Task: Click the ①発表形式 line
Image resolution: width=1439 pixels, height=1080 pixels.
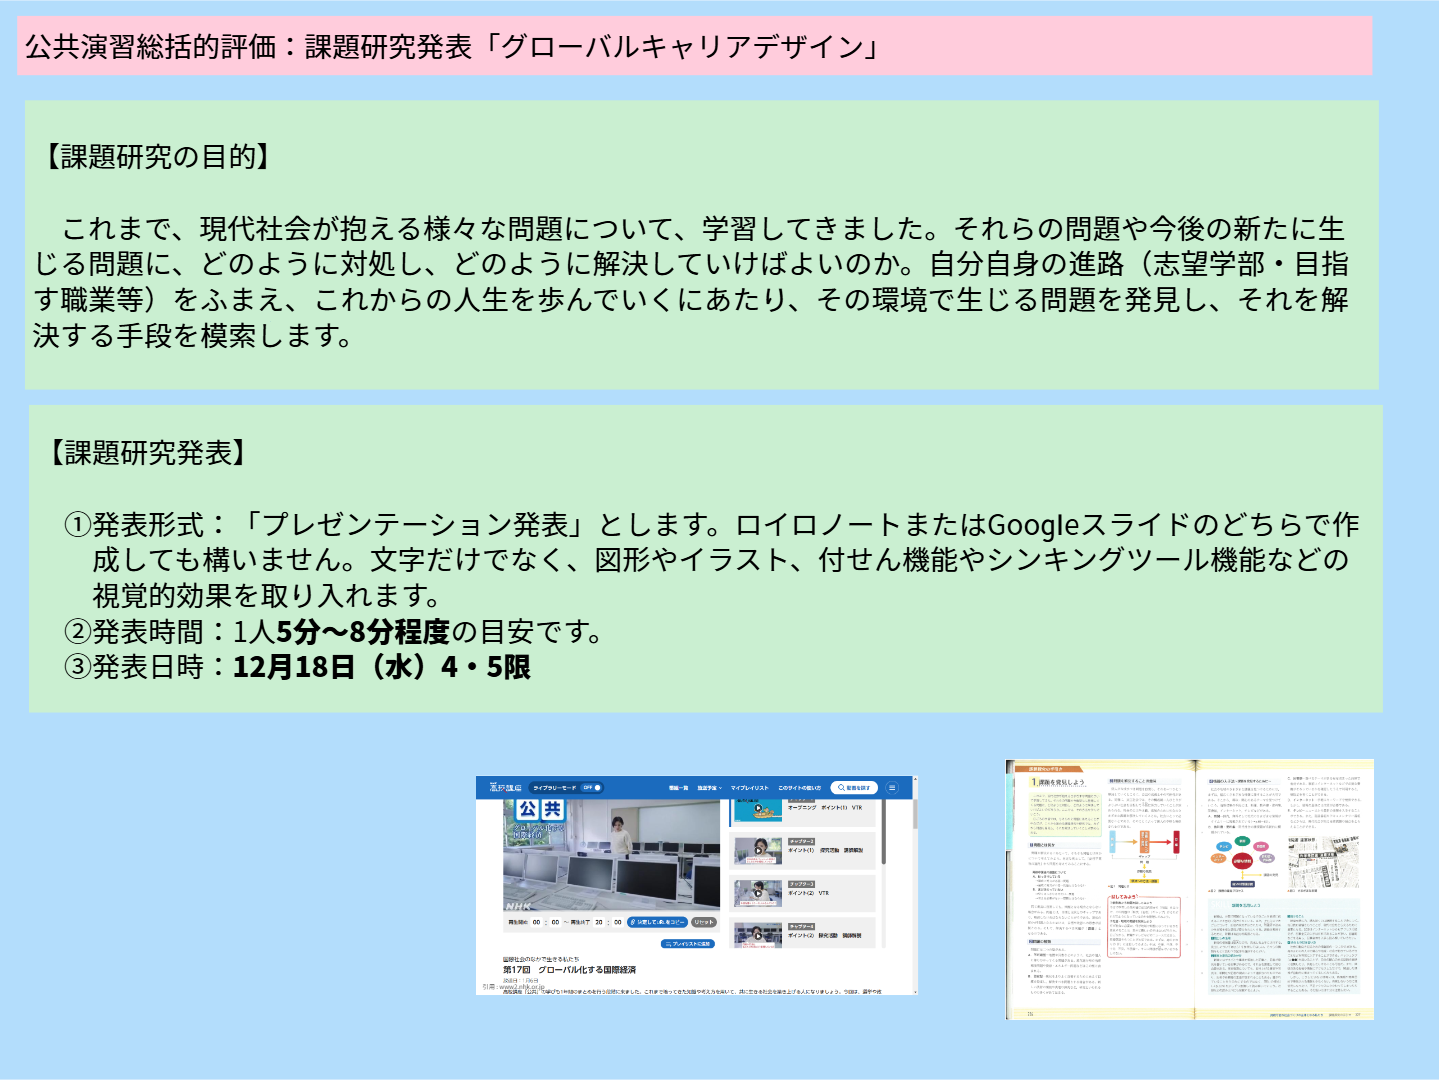Action: (711, 560)
